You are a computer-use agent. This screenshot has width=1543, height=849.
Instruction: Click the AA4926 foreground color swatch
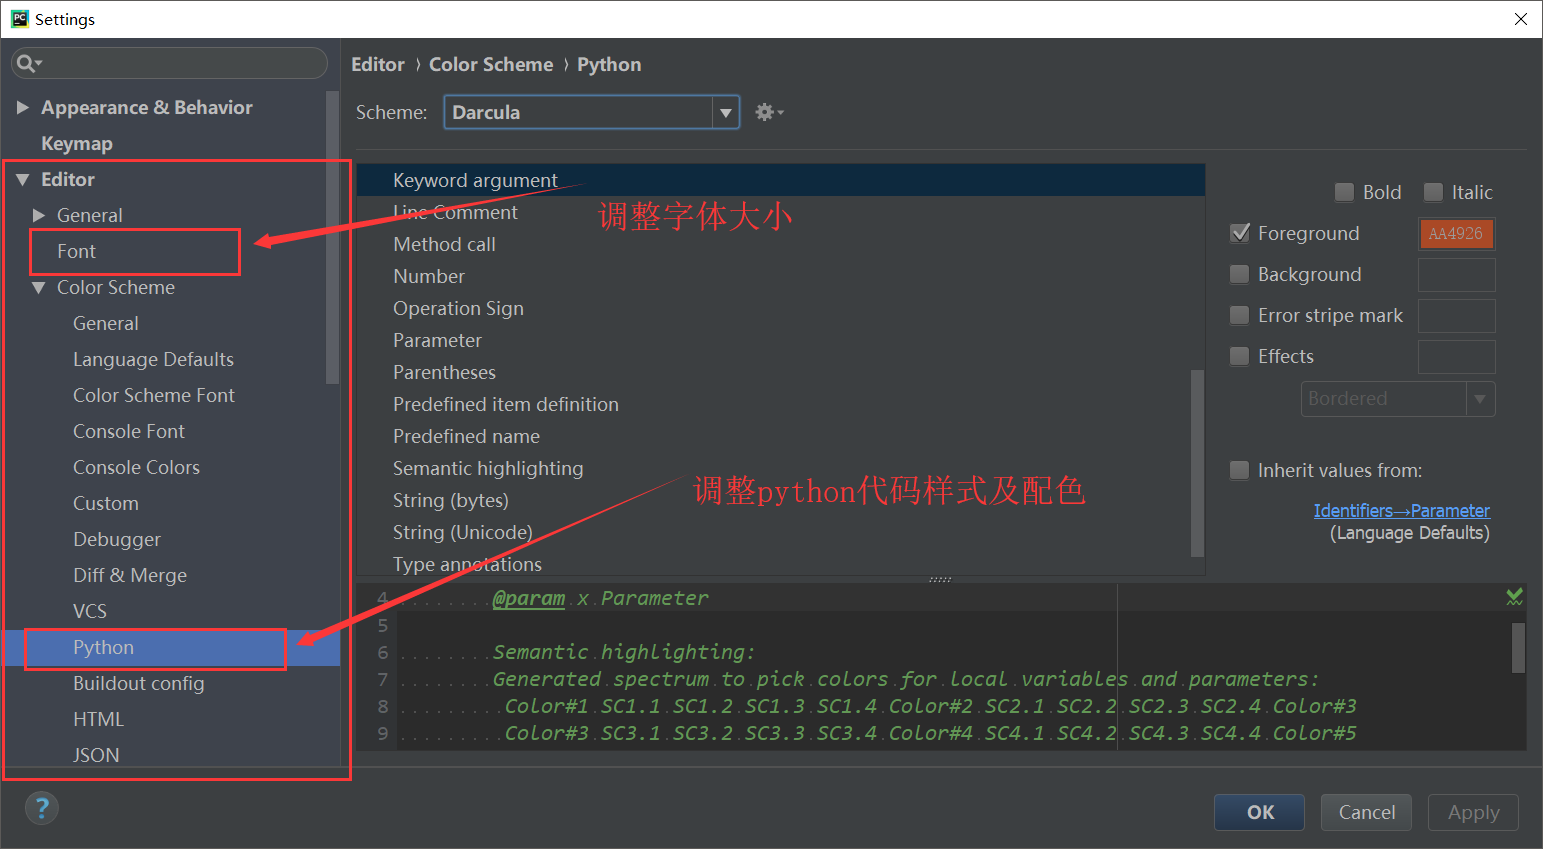[1456, 233]
